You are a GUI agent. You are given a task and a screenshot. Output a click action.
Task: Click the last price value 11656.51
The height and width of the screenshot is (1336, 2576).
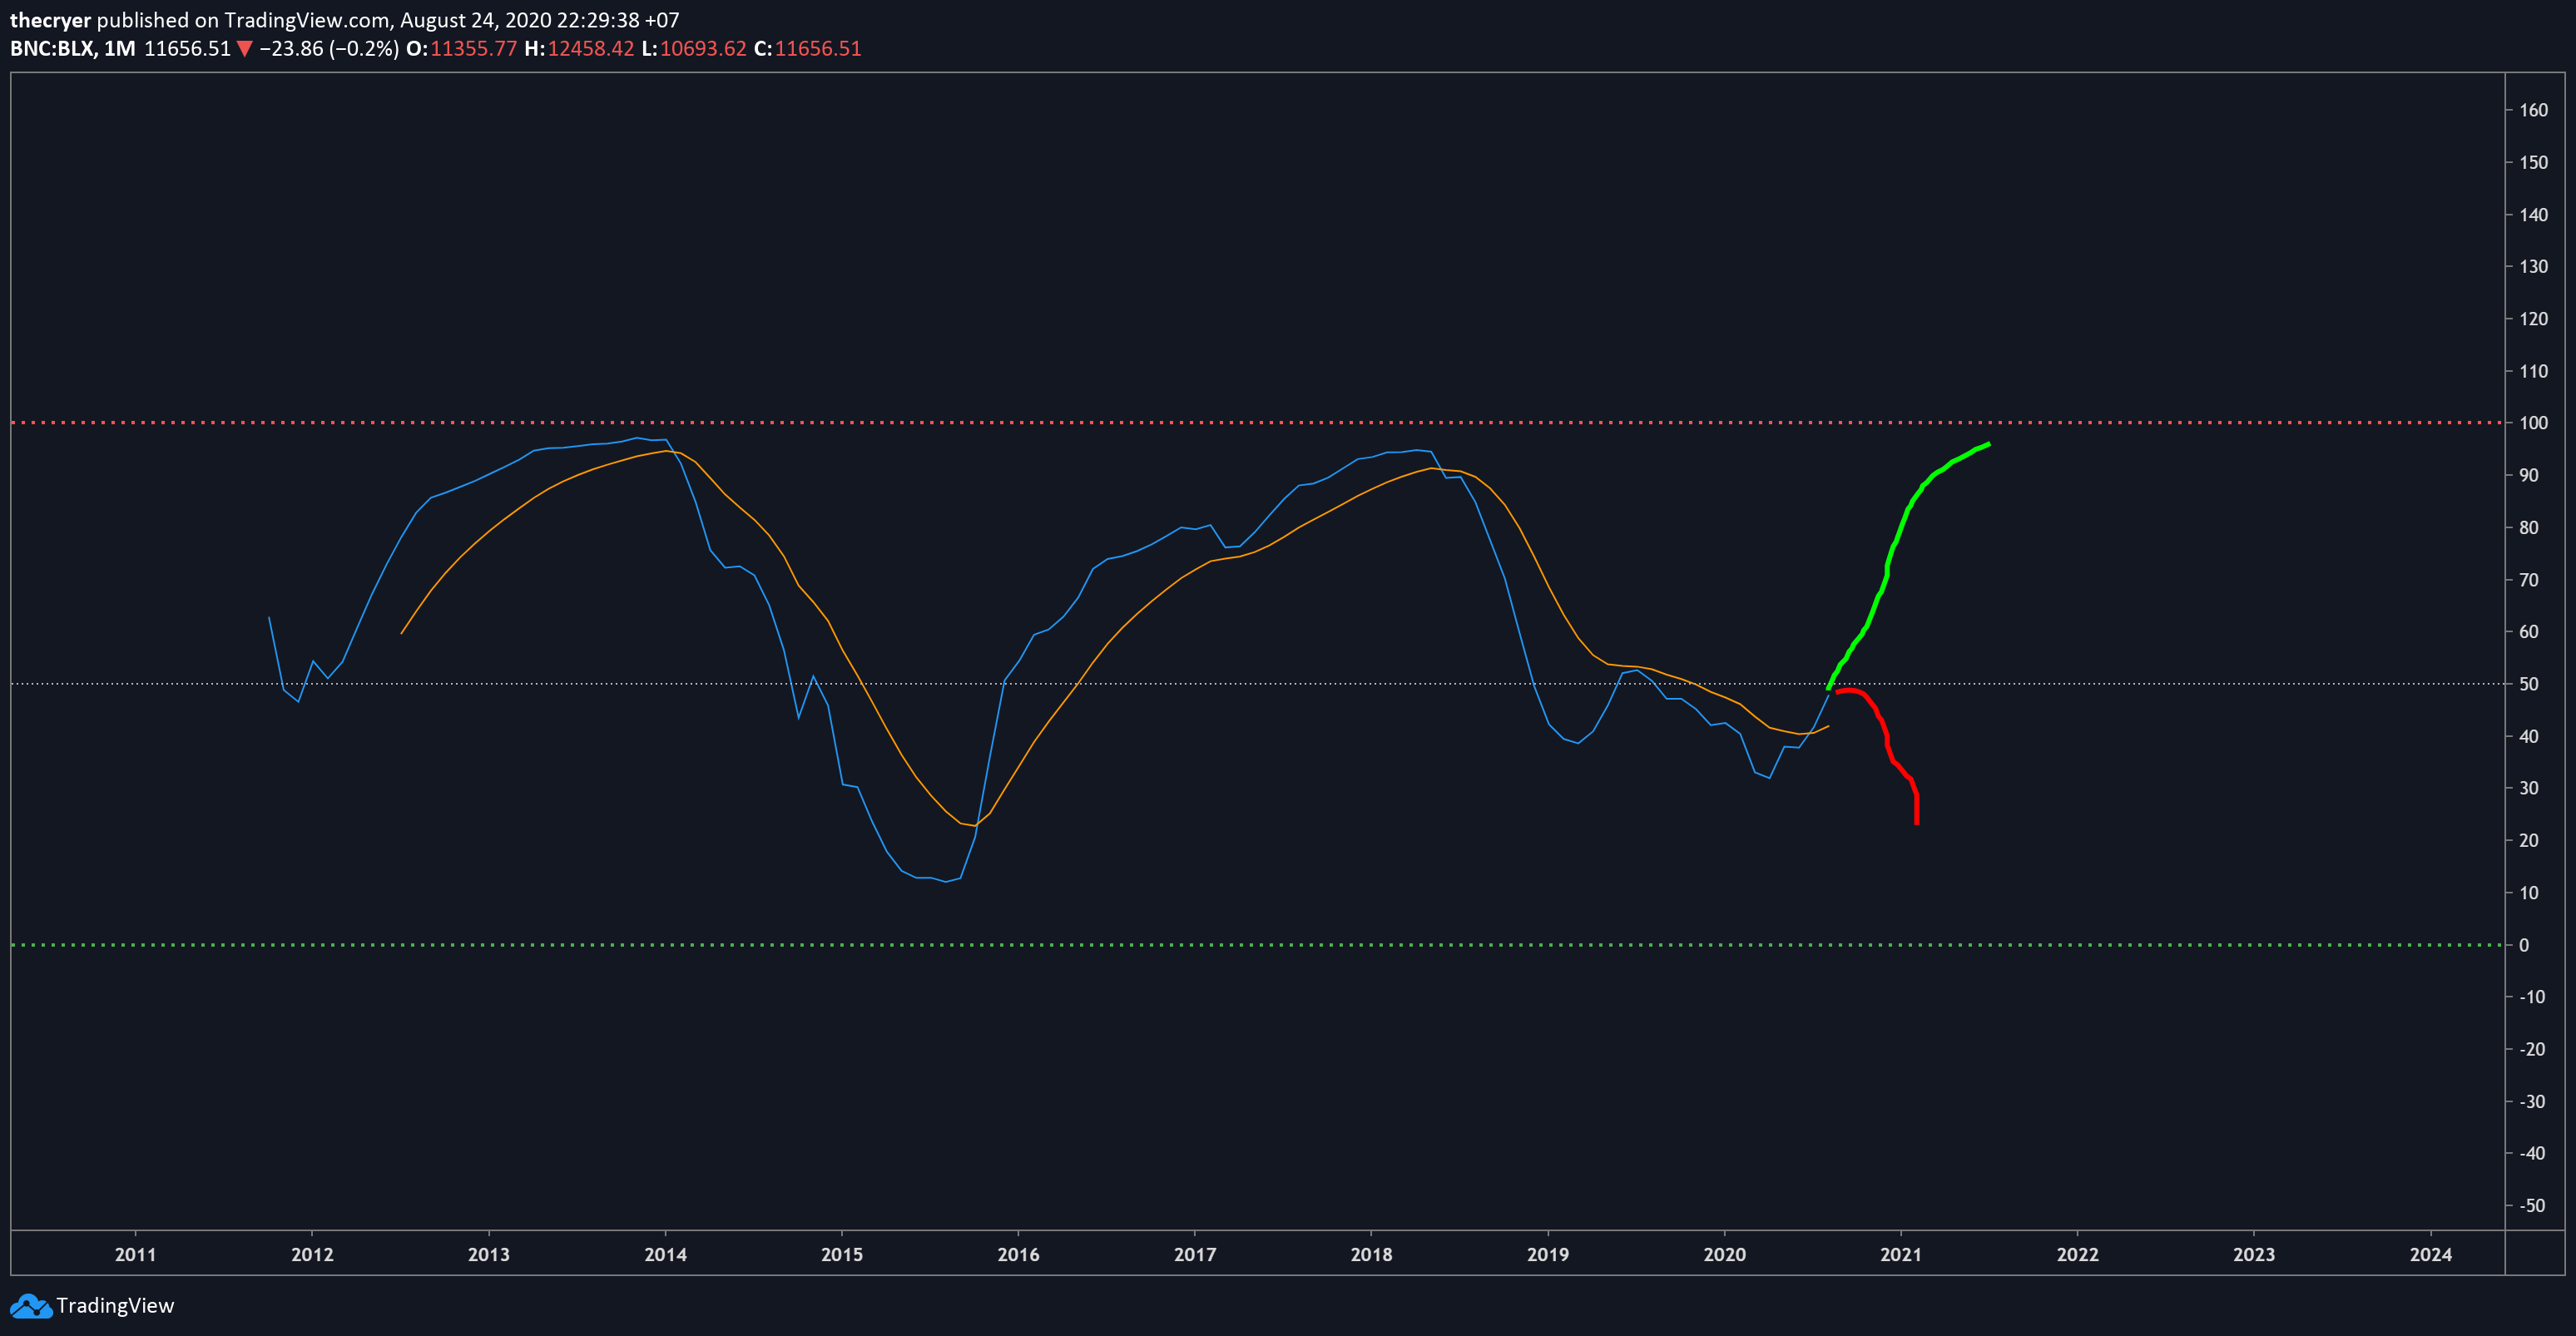tap(187, 49)
